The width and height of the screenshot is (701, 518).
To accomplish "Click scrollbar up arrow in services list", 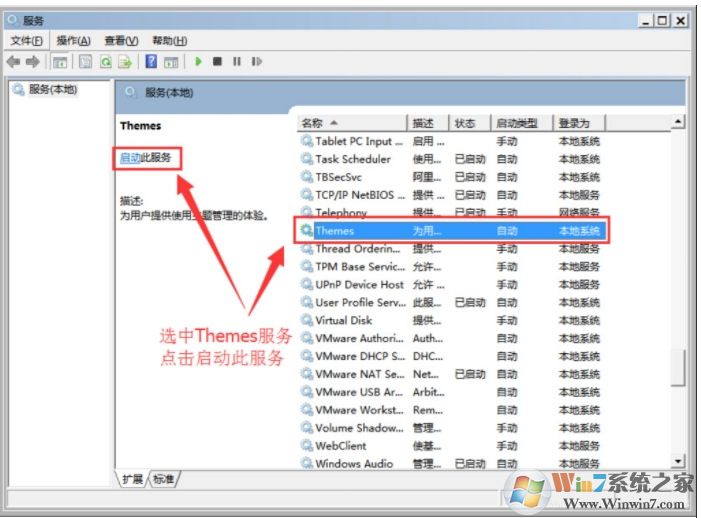I will pyautogui.click(x=678, y=122).
